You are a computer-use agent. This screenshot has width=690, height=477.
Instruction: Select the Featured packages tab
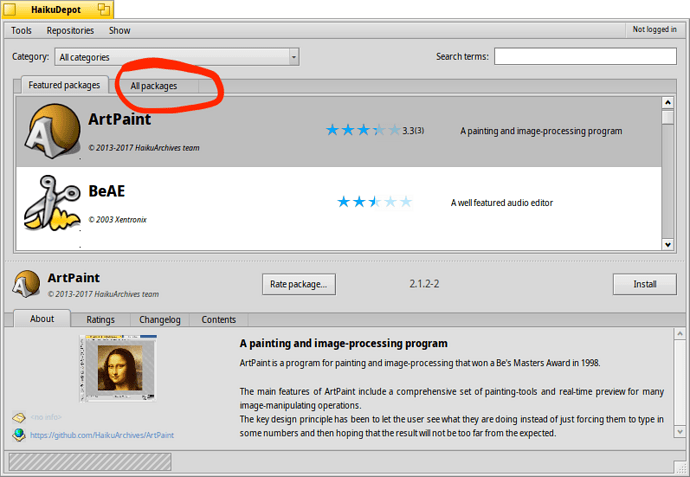coord(64,85)
